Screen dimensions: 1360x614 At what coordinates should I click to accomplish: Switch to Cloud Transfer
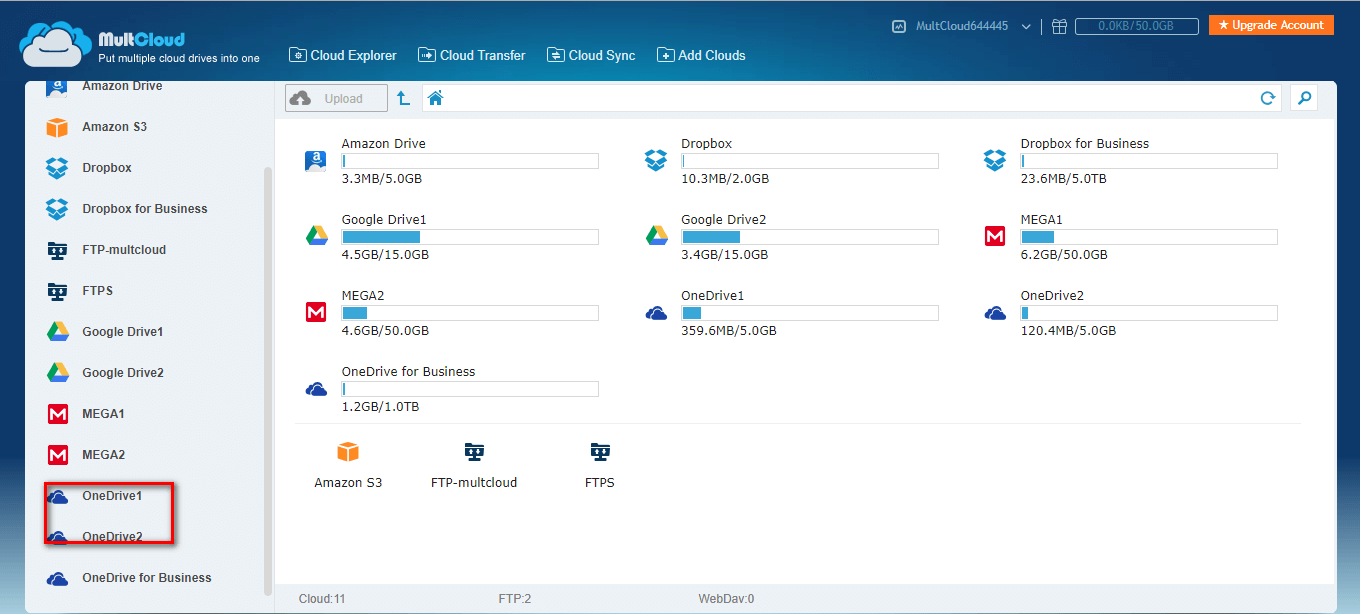(x=471, y=56)
